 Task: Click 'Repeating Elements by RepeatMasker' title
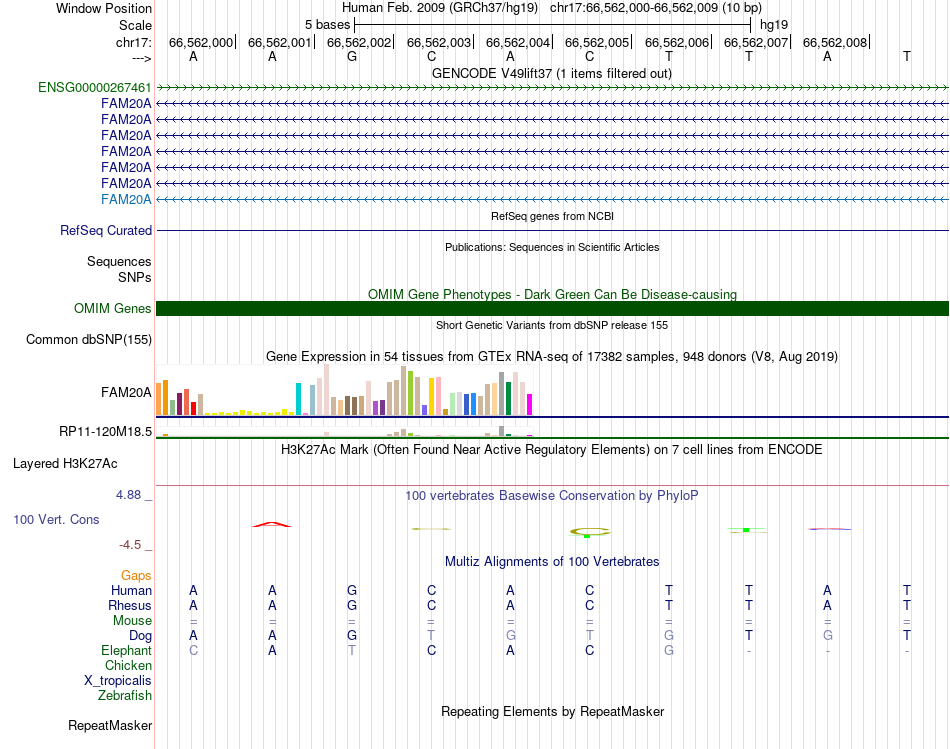tap(552, 711)
